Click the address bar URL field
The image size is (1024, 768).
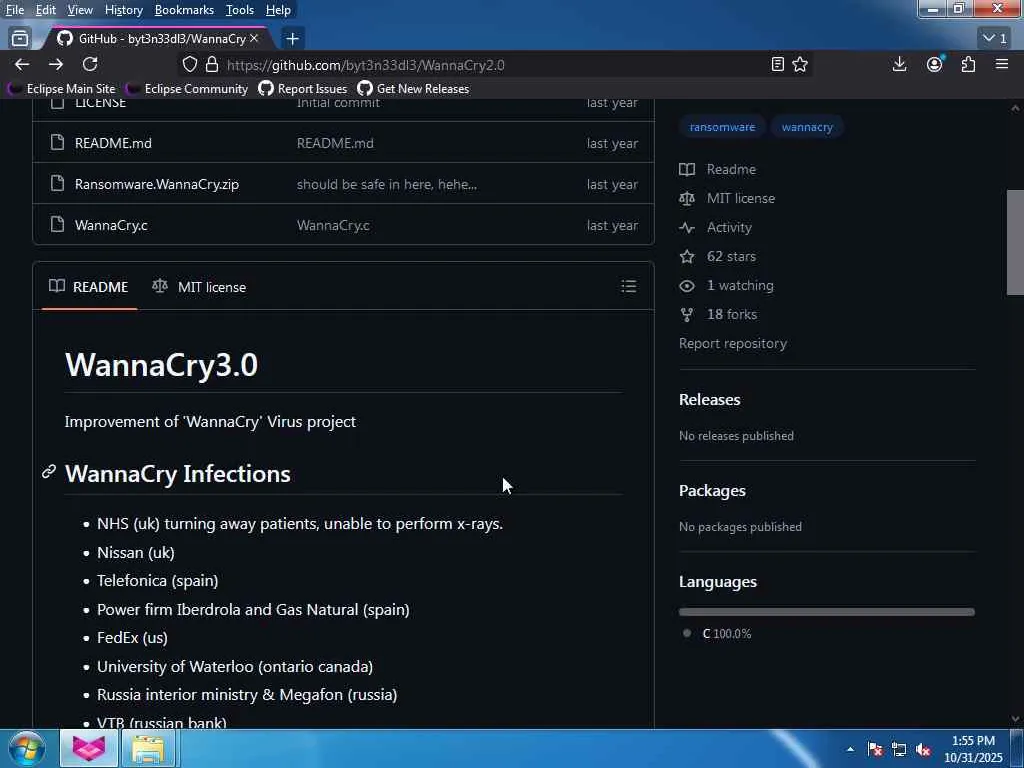495,65
